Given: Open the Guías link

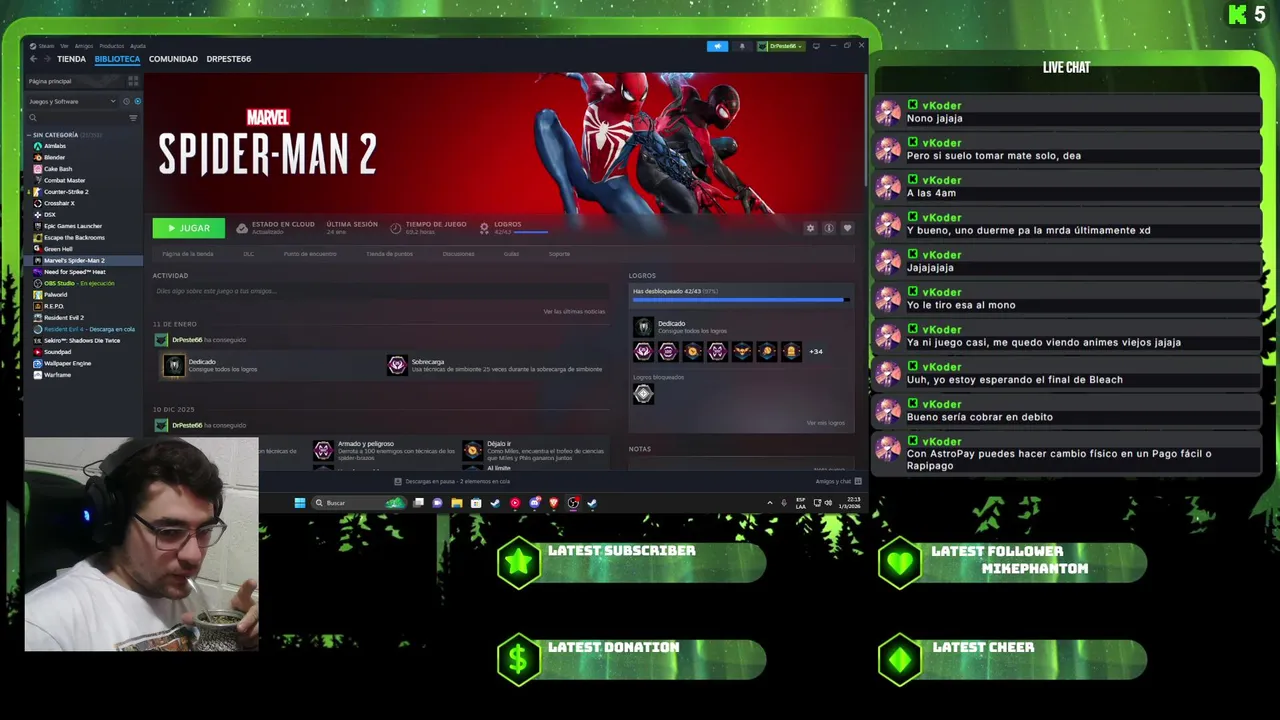Looking at the screenshot, I should 511,254.
